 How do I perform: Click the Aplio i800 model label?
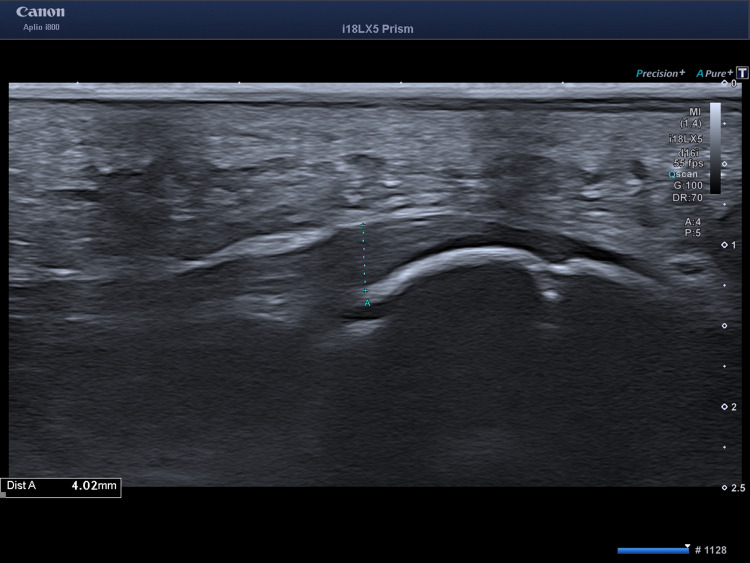tap(40, 27)
